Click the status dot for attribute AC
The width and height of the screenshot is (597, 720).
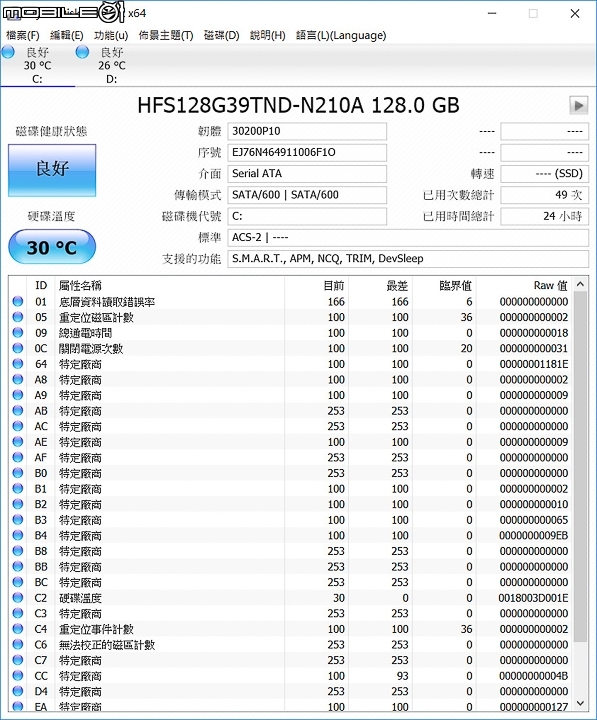click(x=18, y=426)
